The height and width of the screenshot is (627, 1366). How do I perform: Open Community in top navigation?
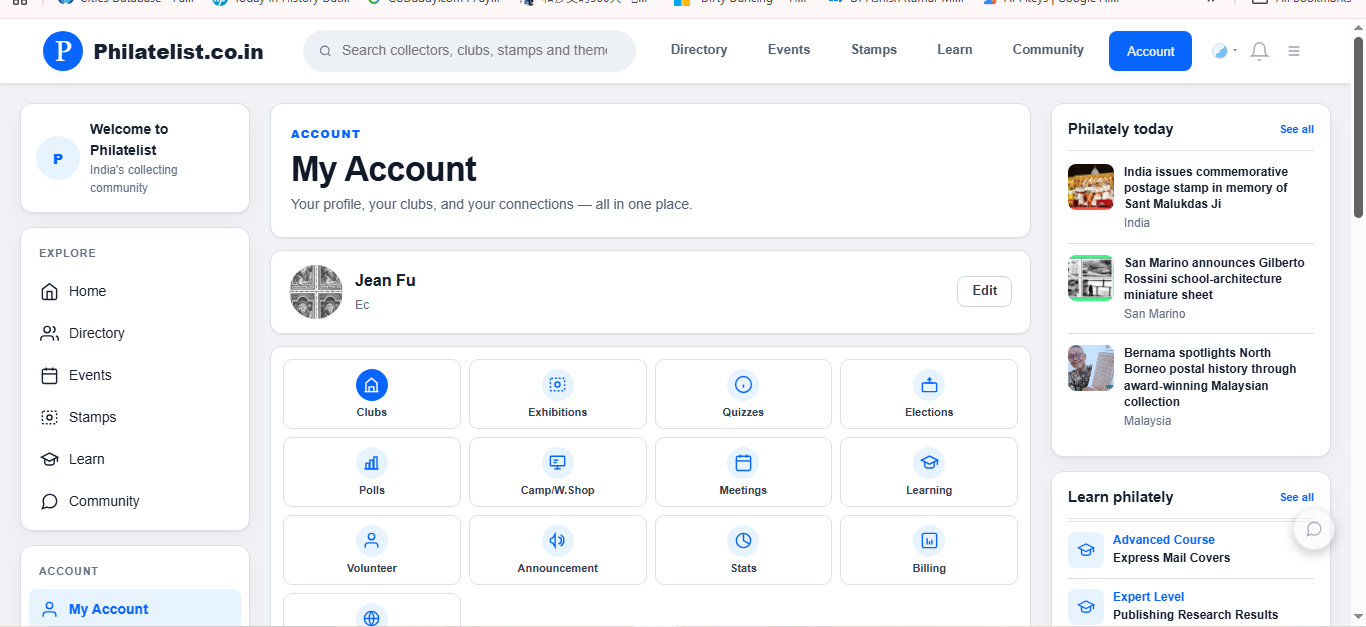coord(1048,50)
